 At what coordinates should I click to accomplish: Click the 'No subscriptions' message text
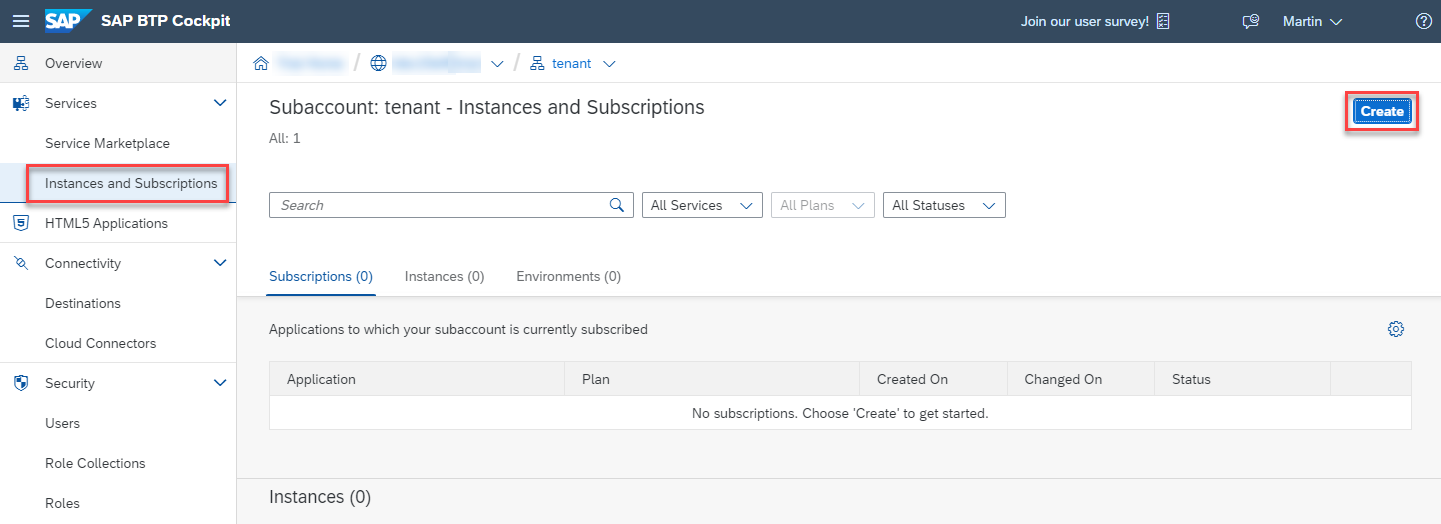(x=840, y=413)
